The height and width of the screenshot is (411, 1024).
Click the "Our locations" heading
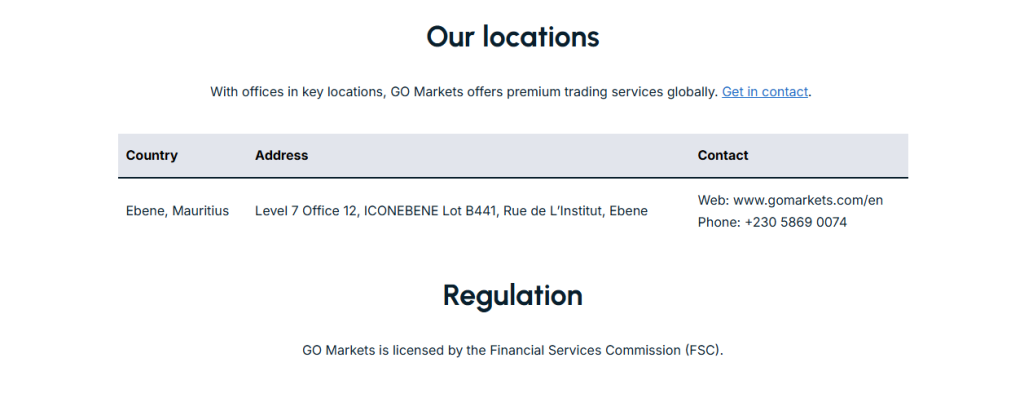512,37
